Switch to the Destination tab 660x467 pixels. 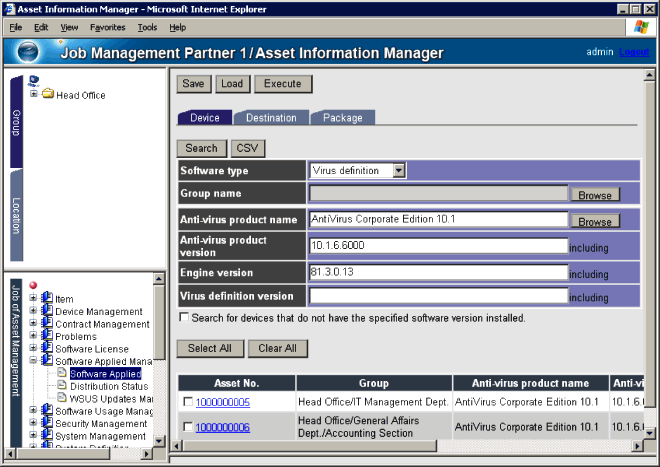coord(271,118)
